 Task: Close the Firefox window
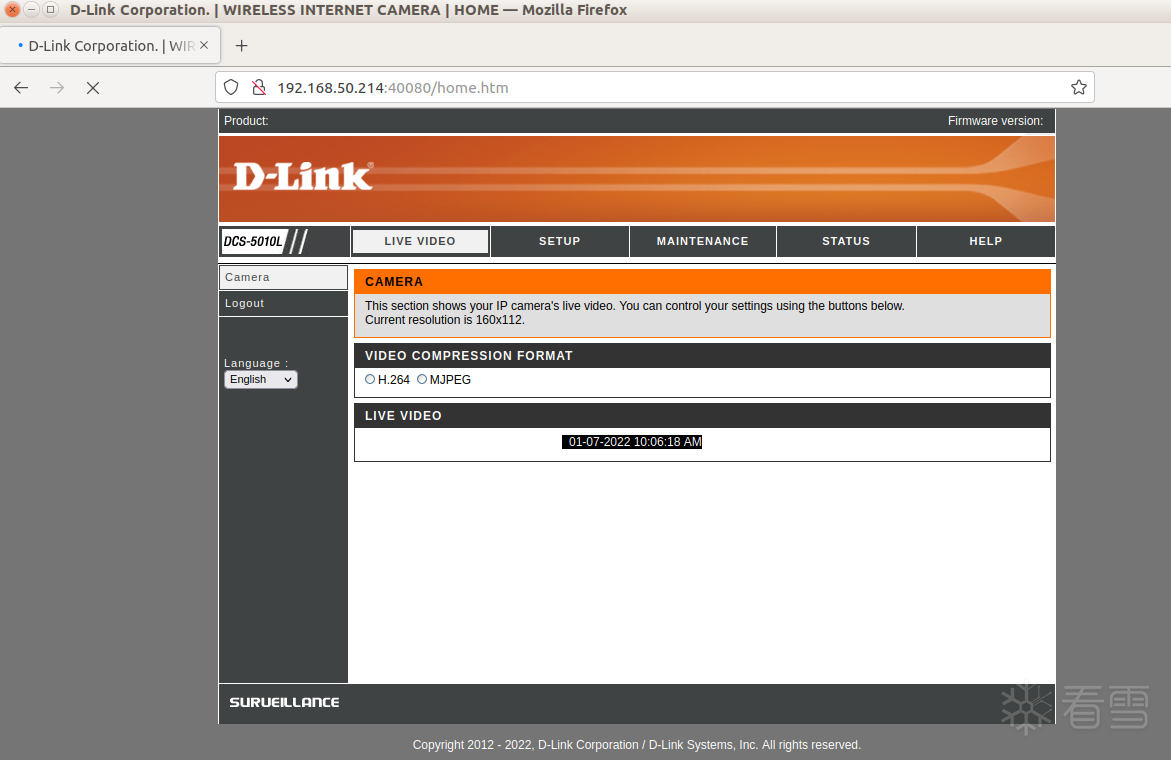[13, 10]
